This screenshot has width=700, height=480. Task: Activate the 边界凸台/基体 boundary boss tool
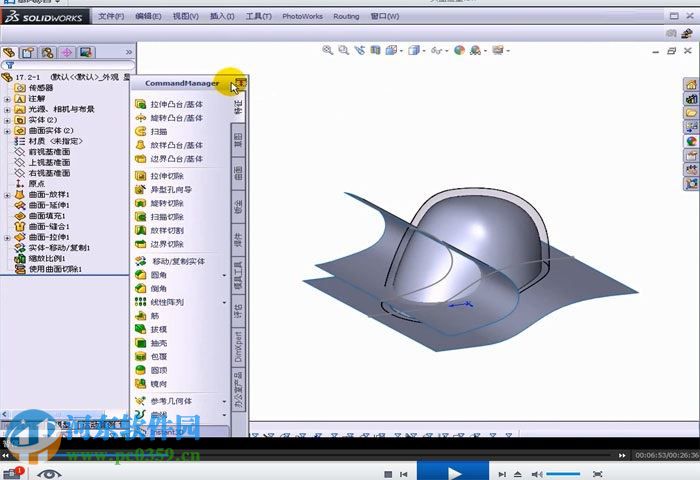pos(169,159)
